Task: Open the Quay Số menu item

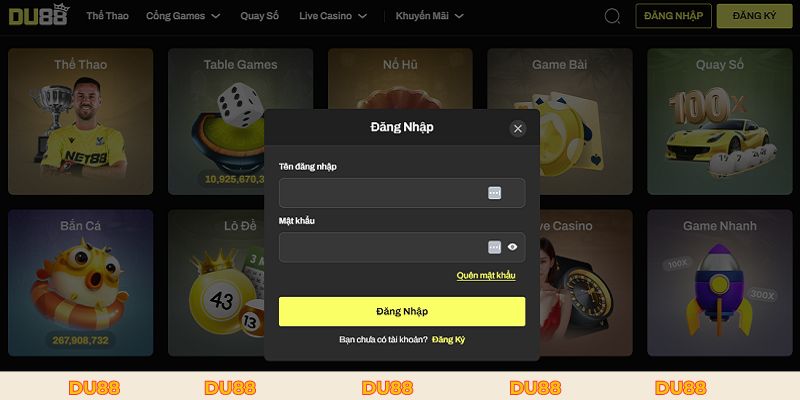Action: click(260, 16)
